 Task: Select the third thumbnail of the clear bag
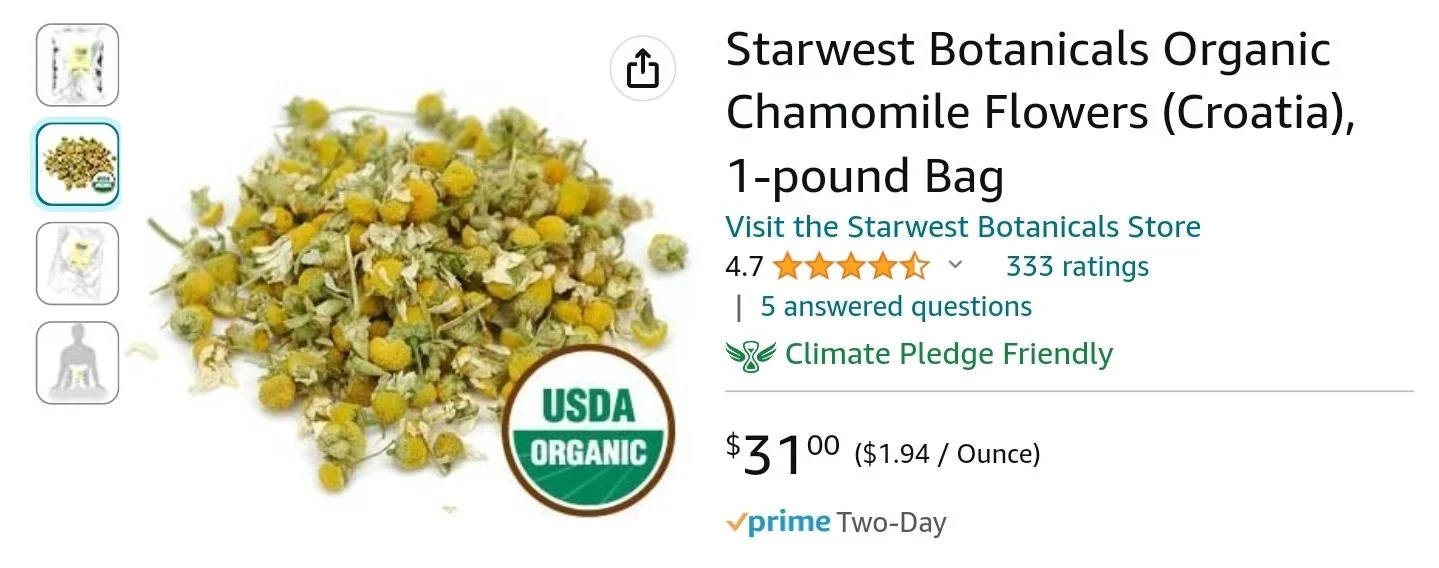coord(78,263)
